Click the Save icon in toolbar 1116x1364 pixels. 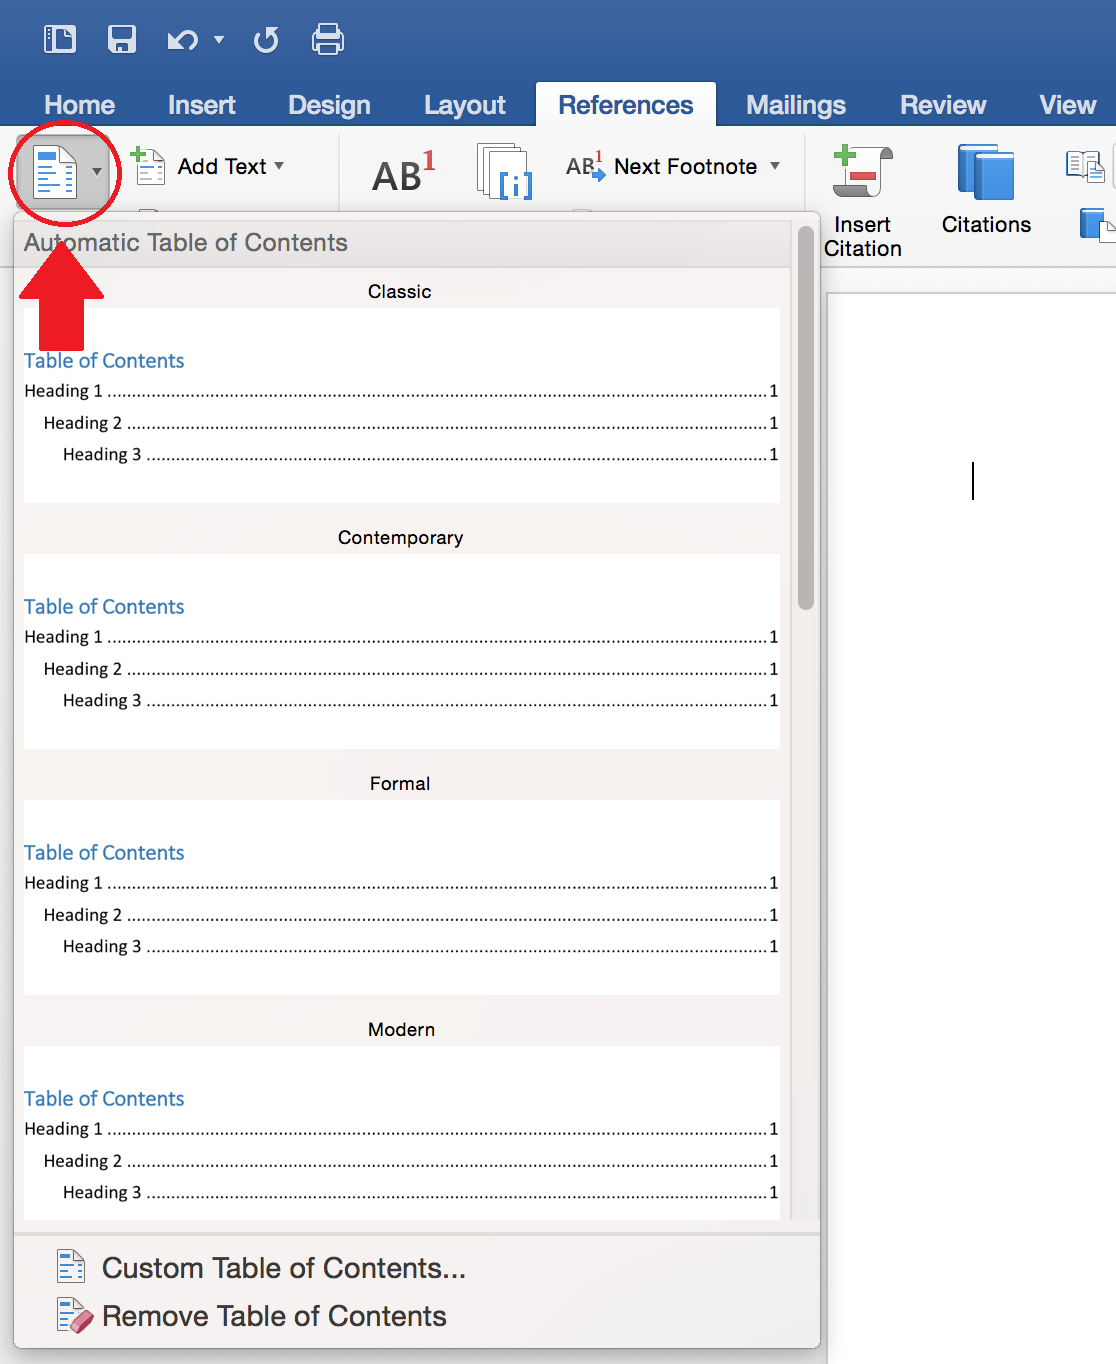click(122, 40)
